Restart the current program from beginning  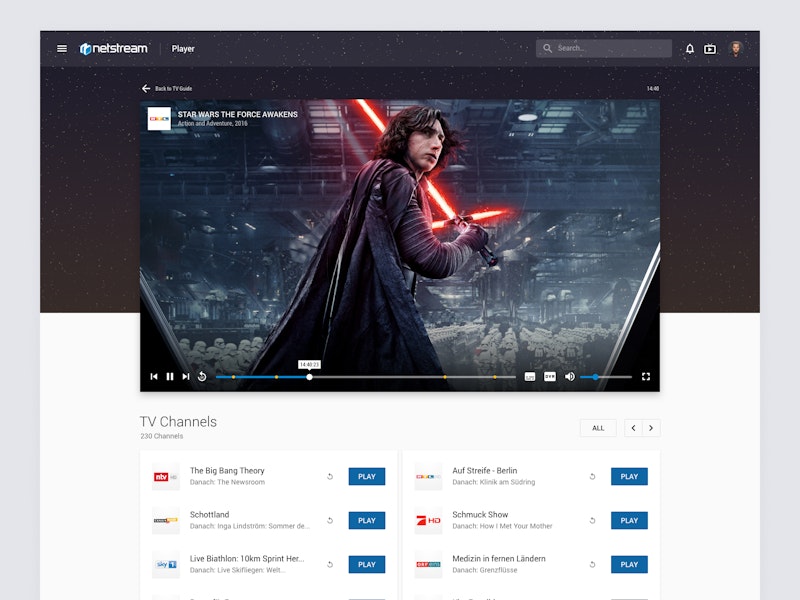[202, 377]
